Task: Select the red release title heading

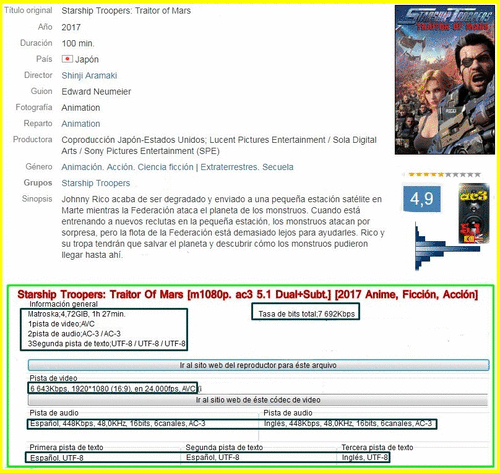Action: [248, 295]
